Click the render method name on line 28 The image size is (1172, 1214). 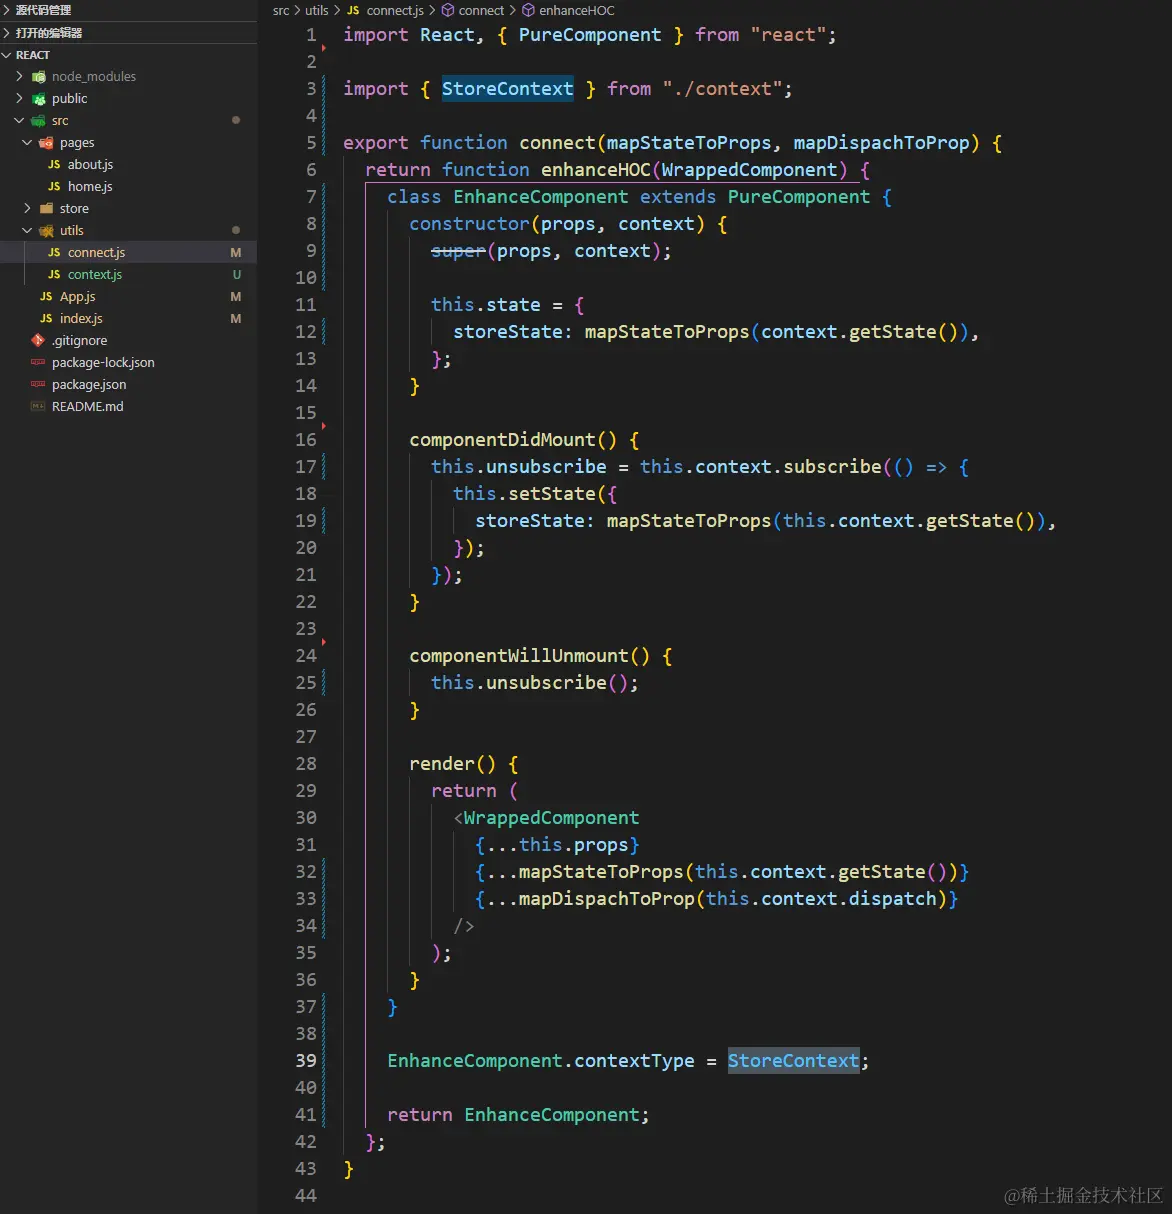pyautogui.click(x=442, y=763)
